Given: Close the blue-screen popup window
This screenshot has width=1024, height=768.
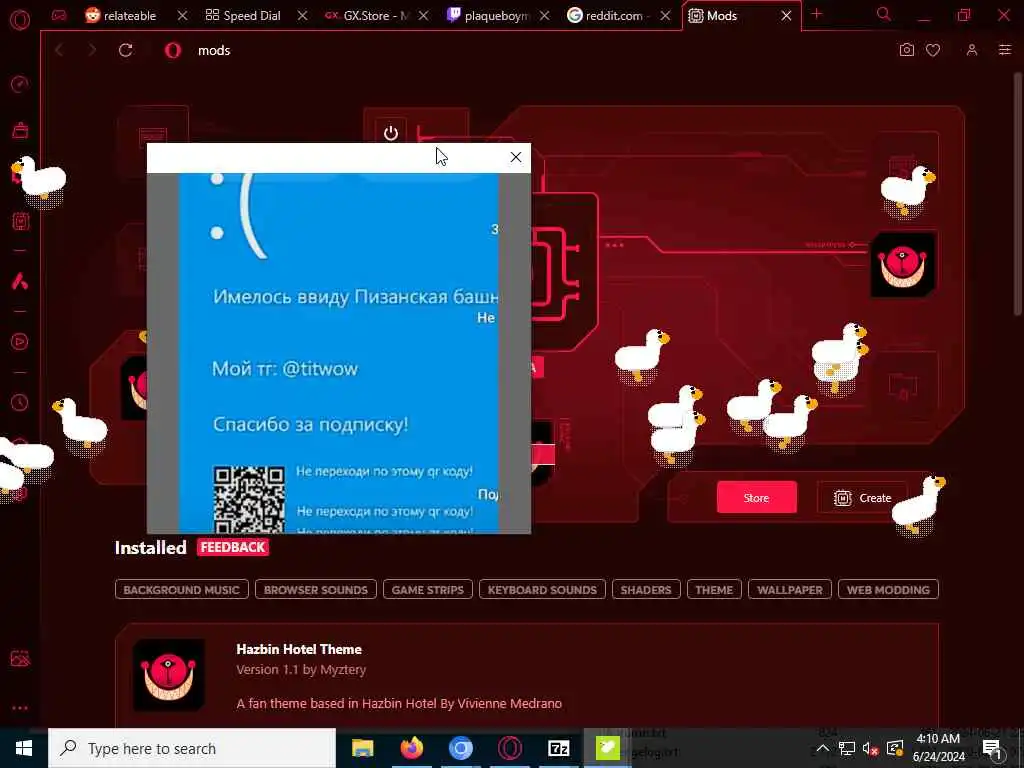Looking at the screenshot, I should (516, 157).
